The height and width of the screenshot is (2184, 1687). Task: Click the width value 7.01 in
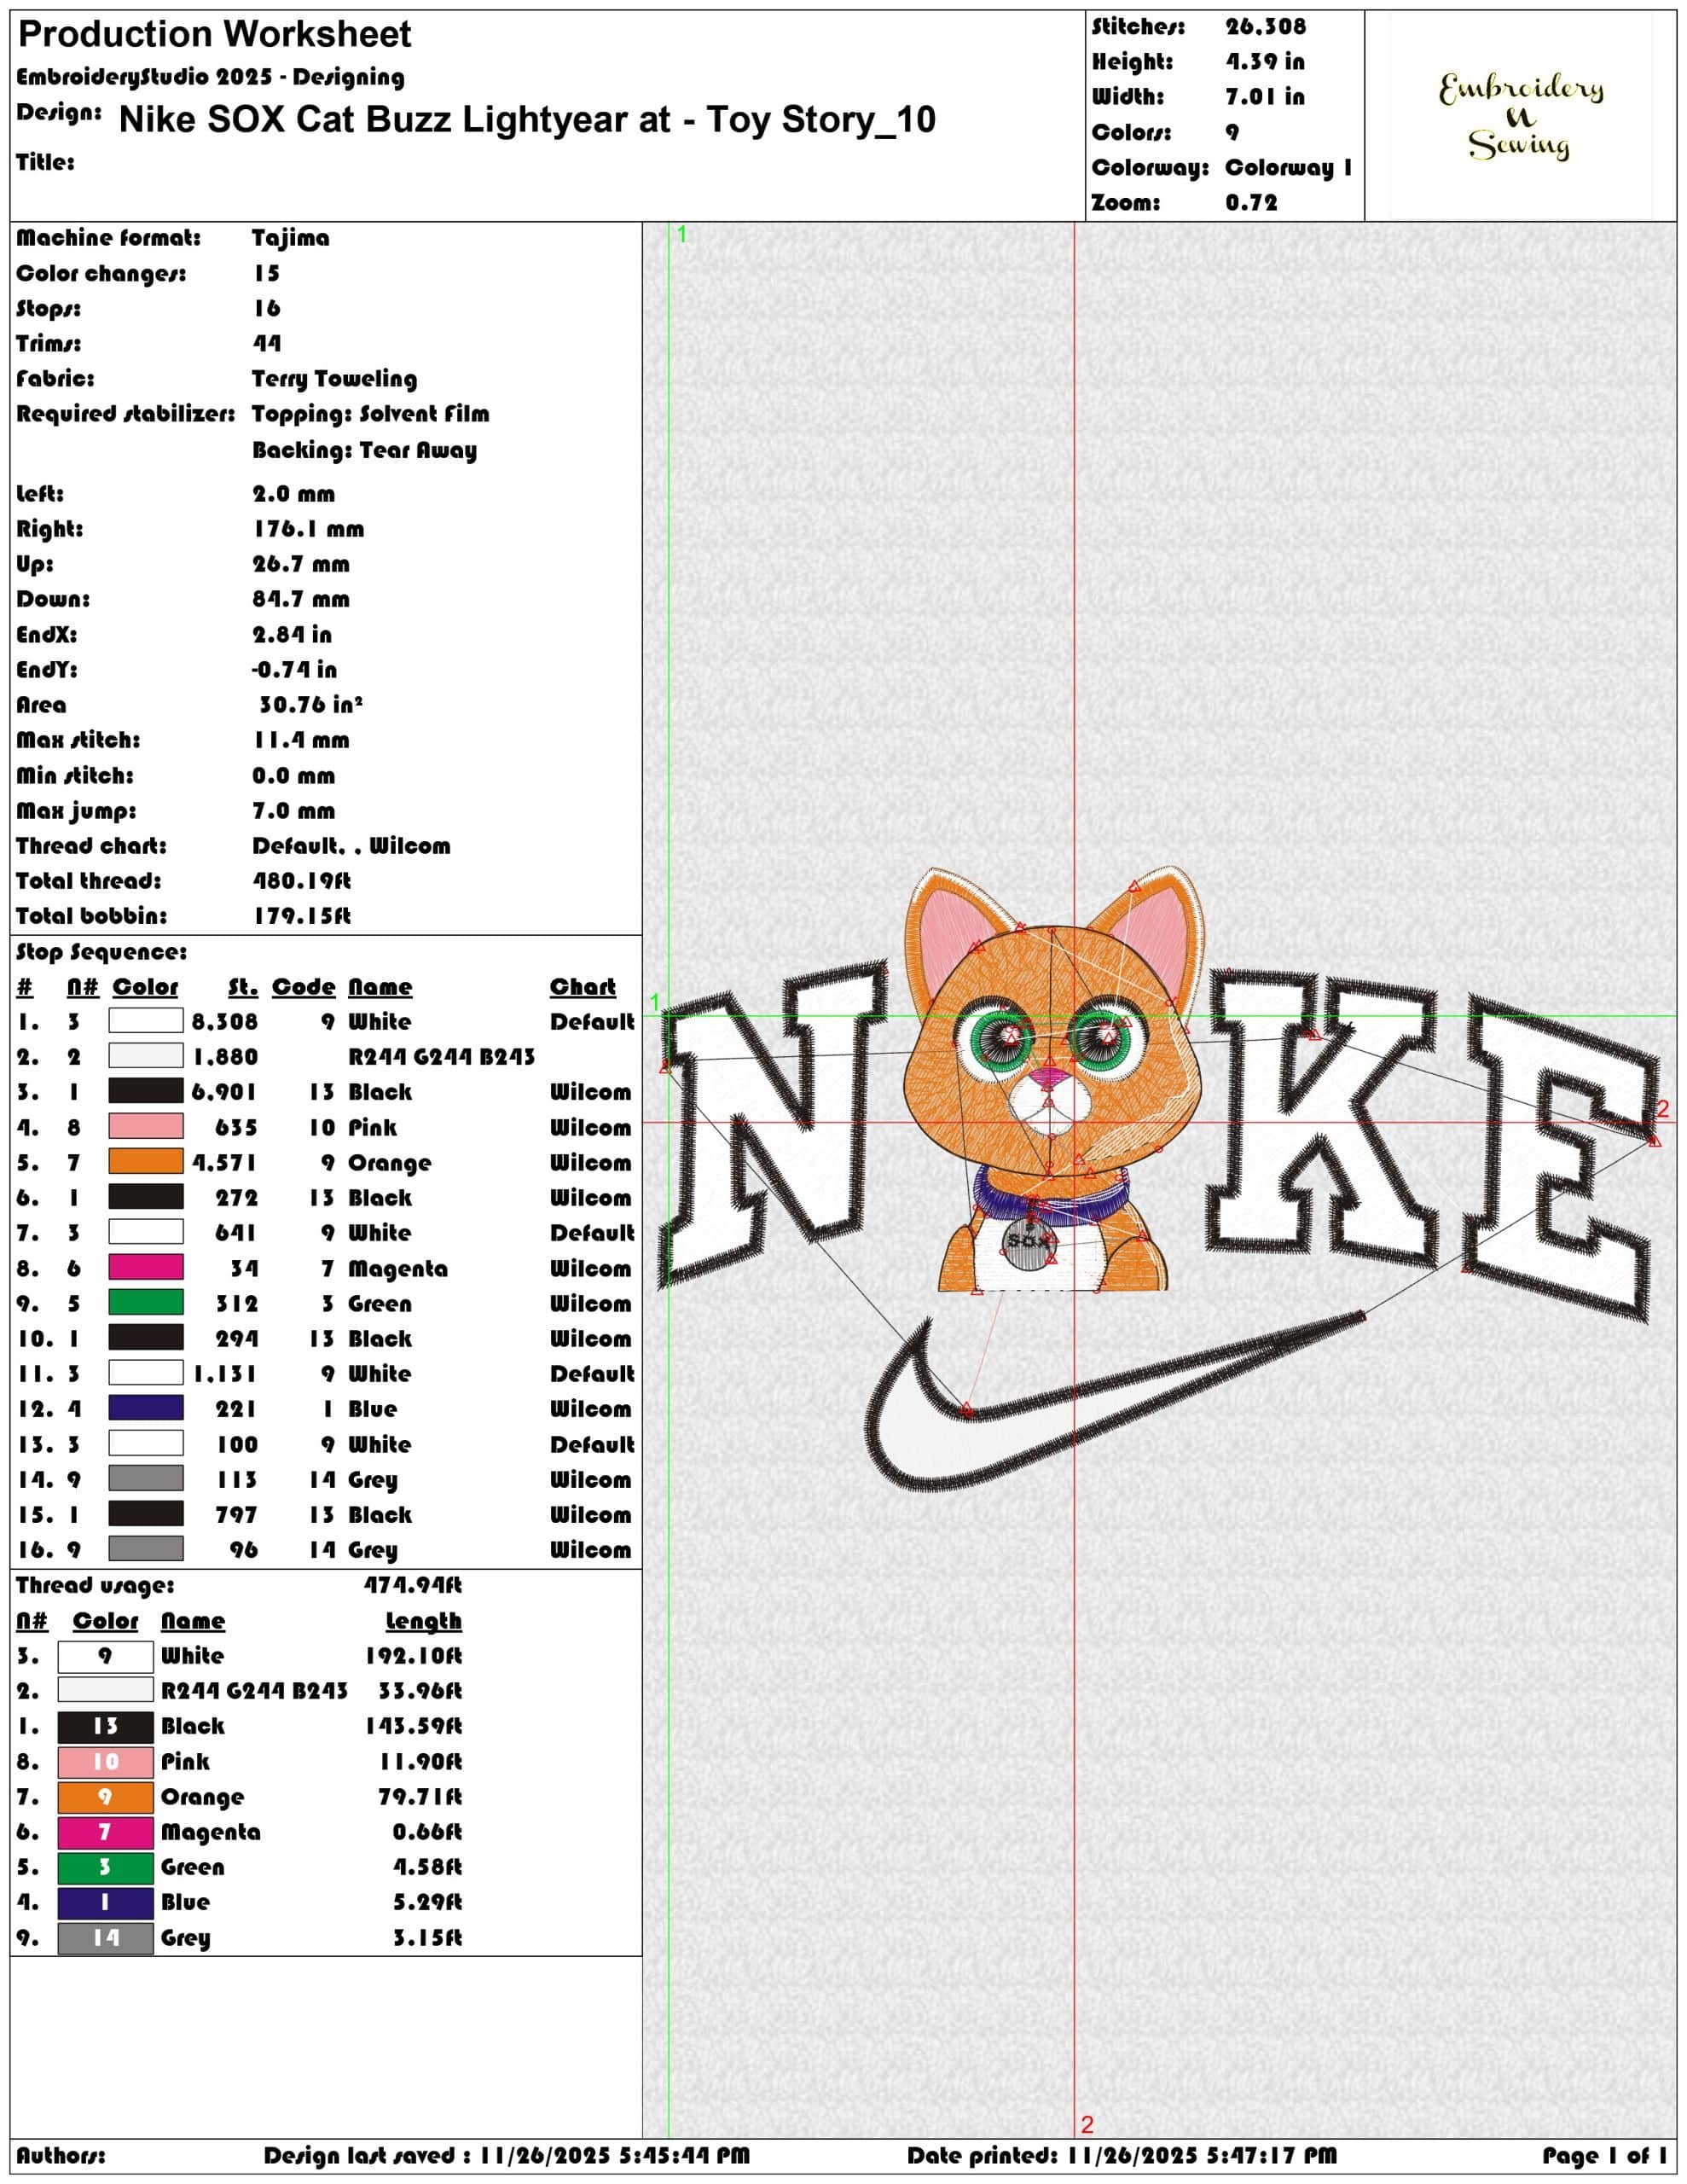click(1266, 97)
